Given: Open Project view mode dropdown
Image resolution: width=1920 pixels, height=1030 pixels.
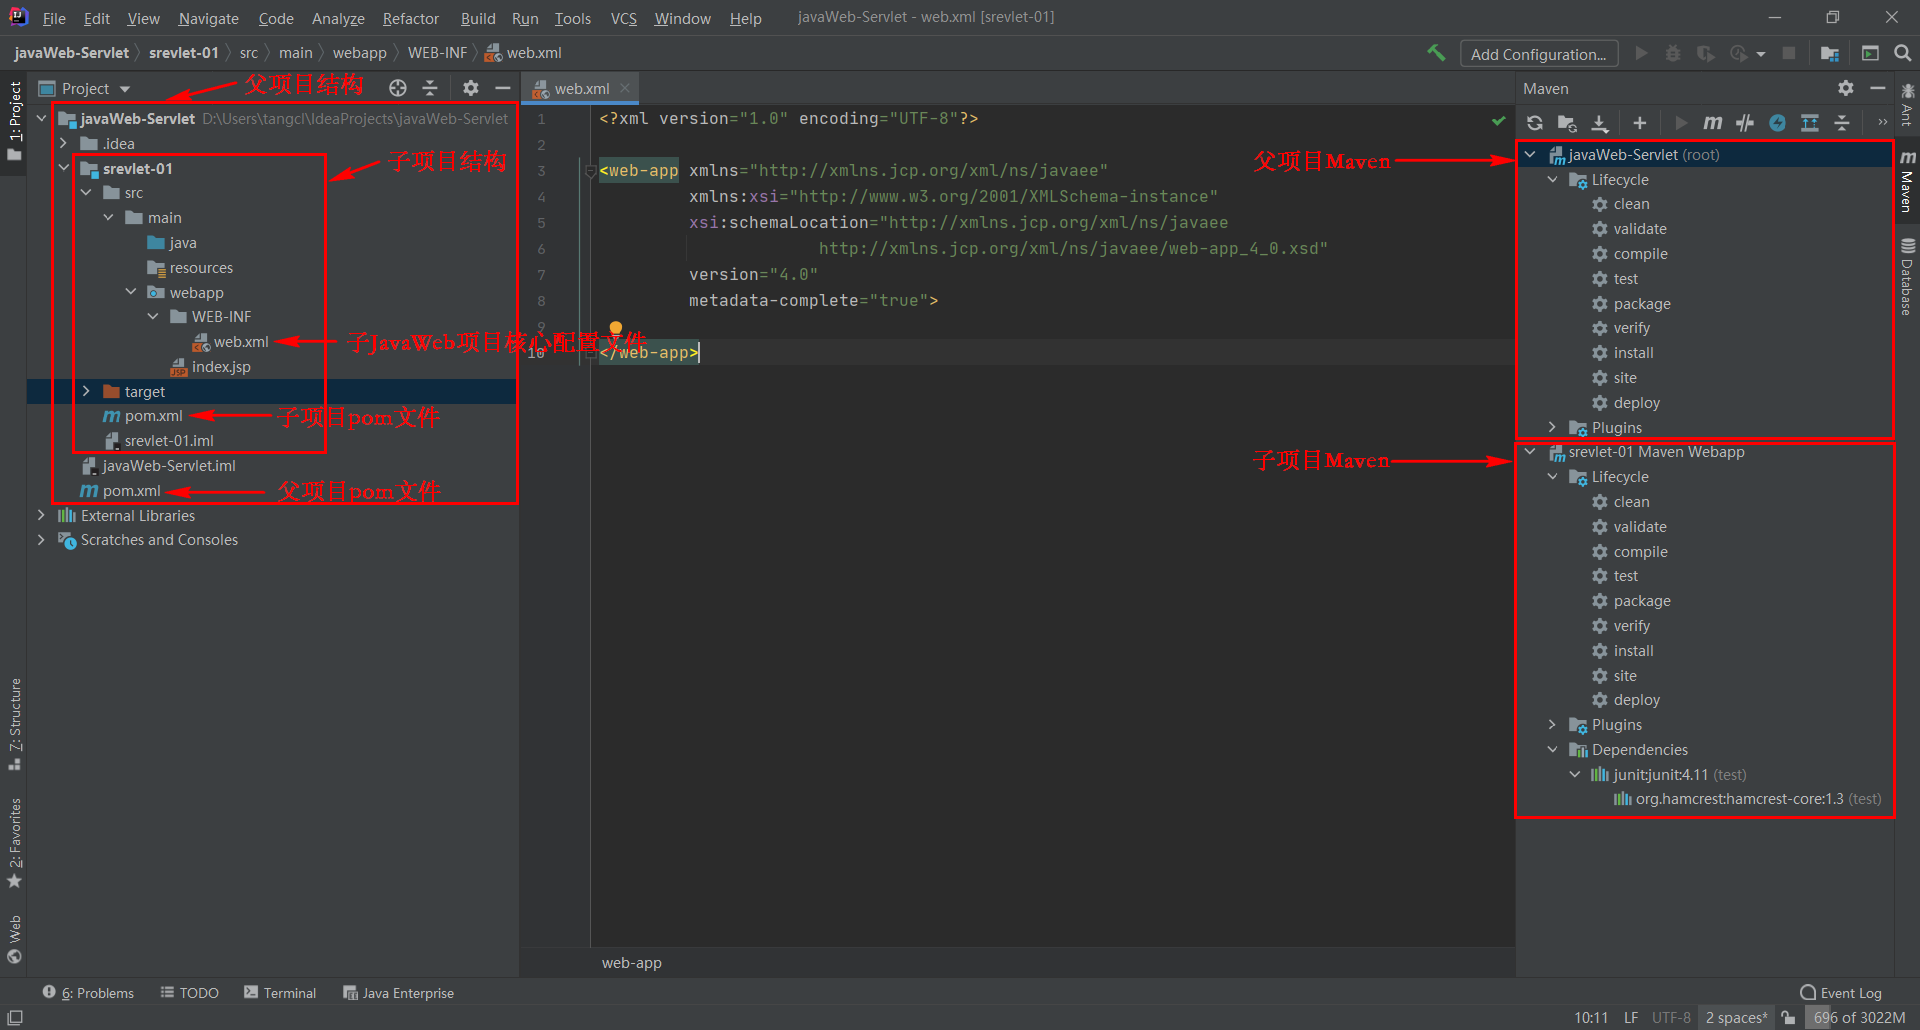Looking at the screenshot, I should 85,89.
